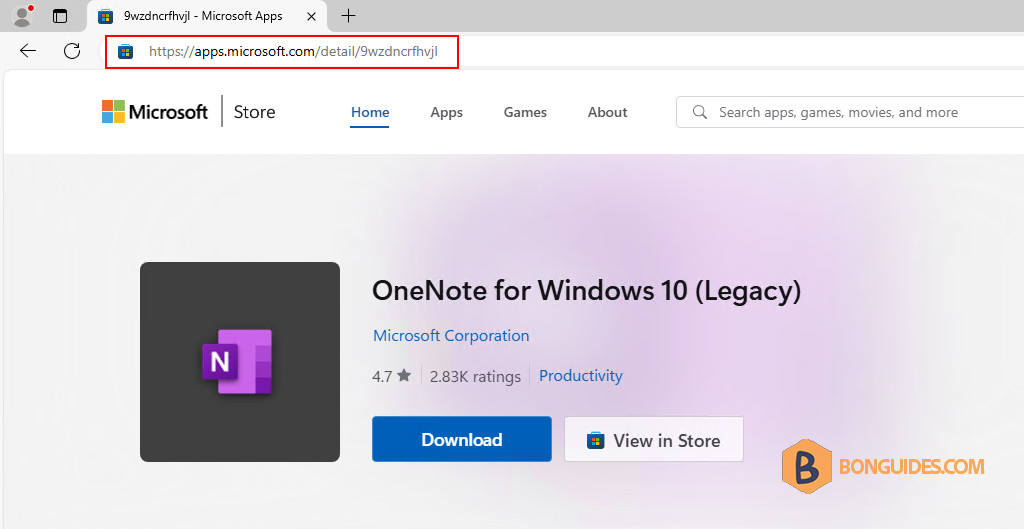Click the Microsoft logo
Viewport: 1024px width, 529px height.
click(x=155, y=112)
